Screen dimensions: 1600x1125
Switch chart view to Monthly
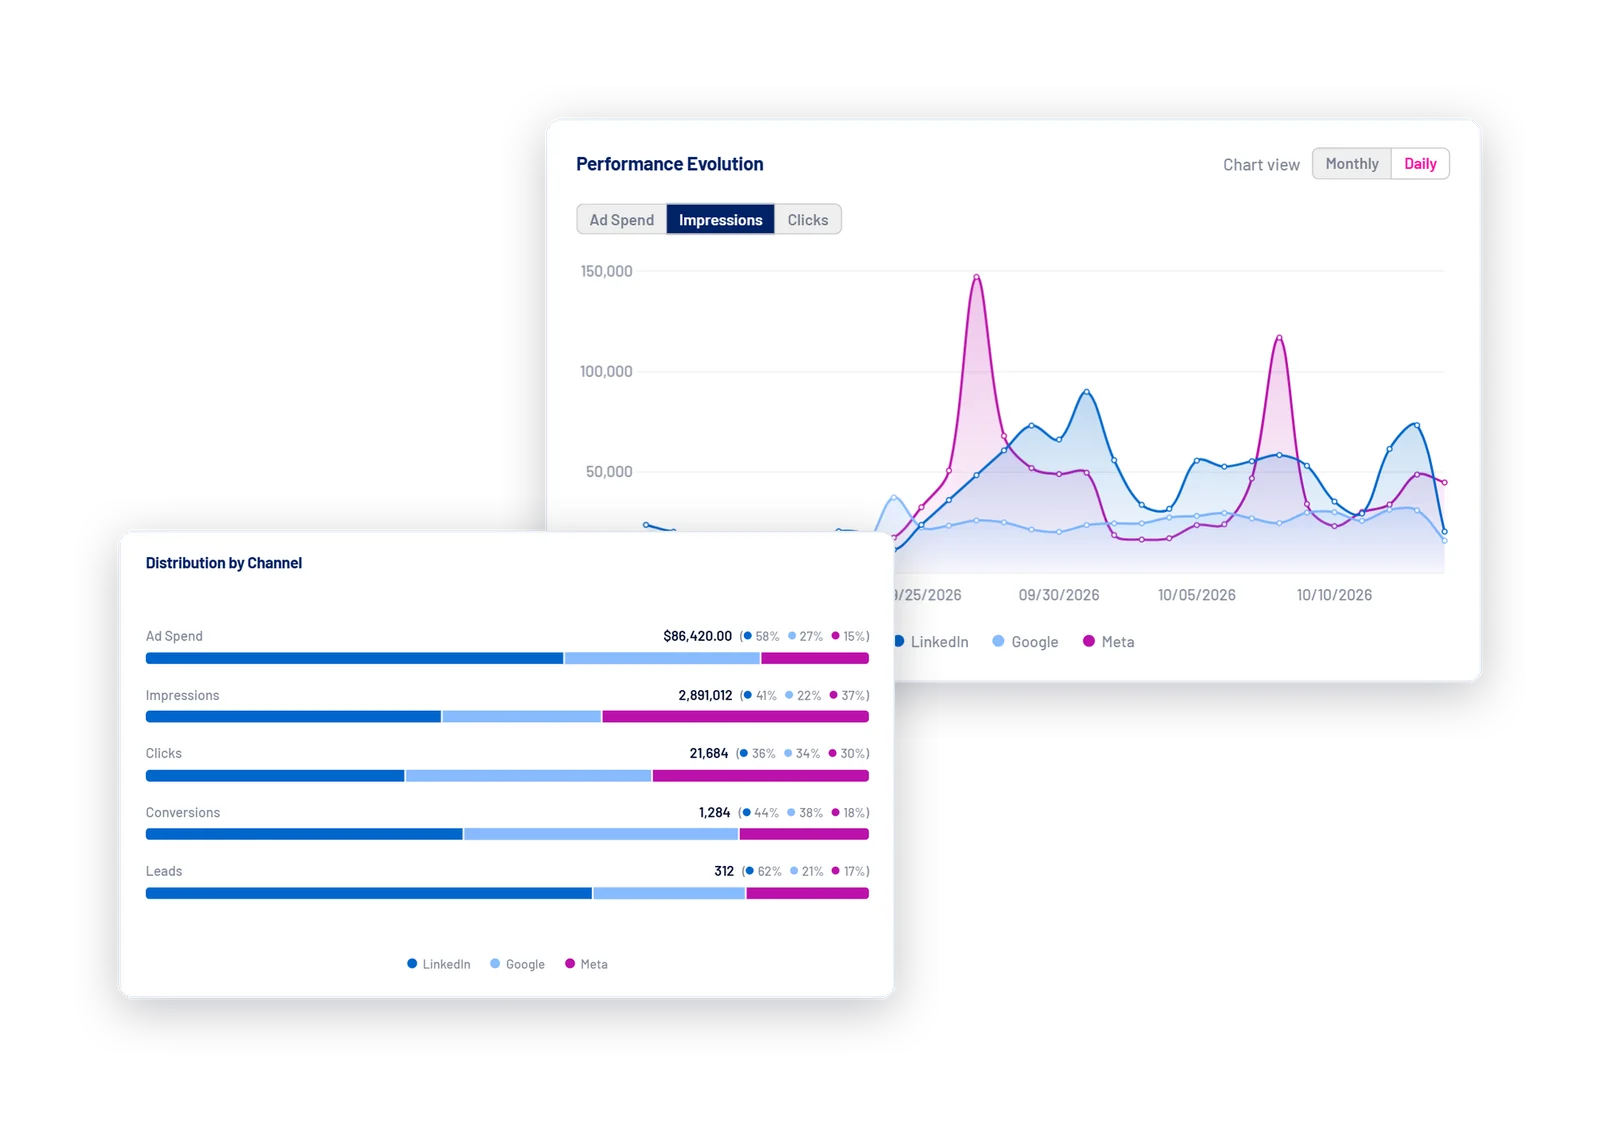pyautogui.click(x=1351, y=164)
